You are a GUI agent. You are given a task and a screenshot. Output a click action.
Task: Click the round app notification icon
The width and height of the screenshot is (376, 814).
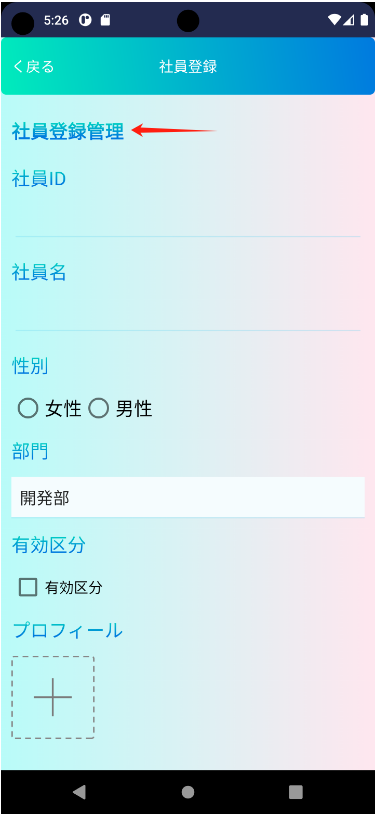85,20
